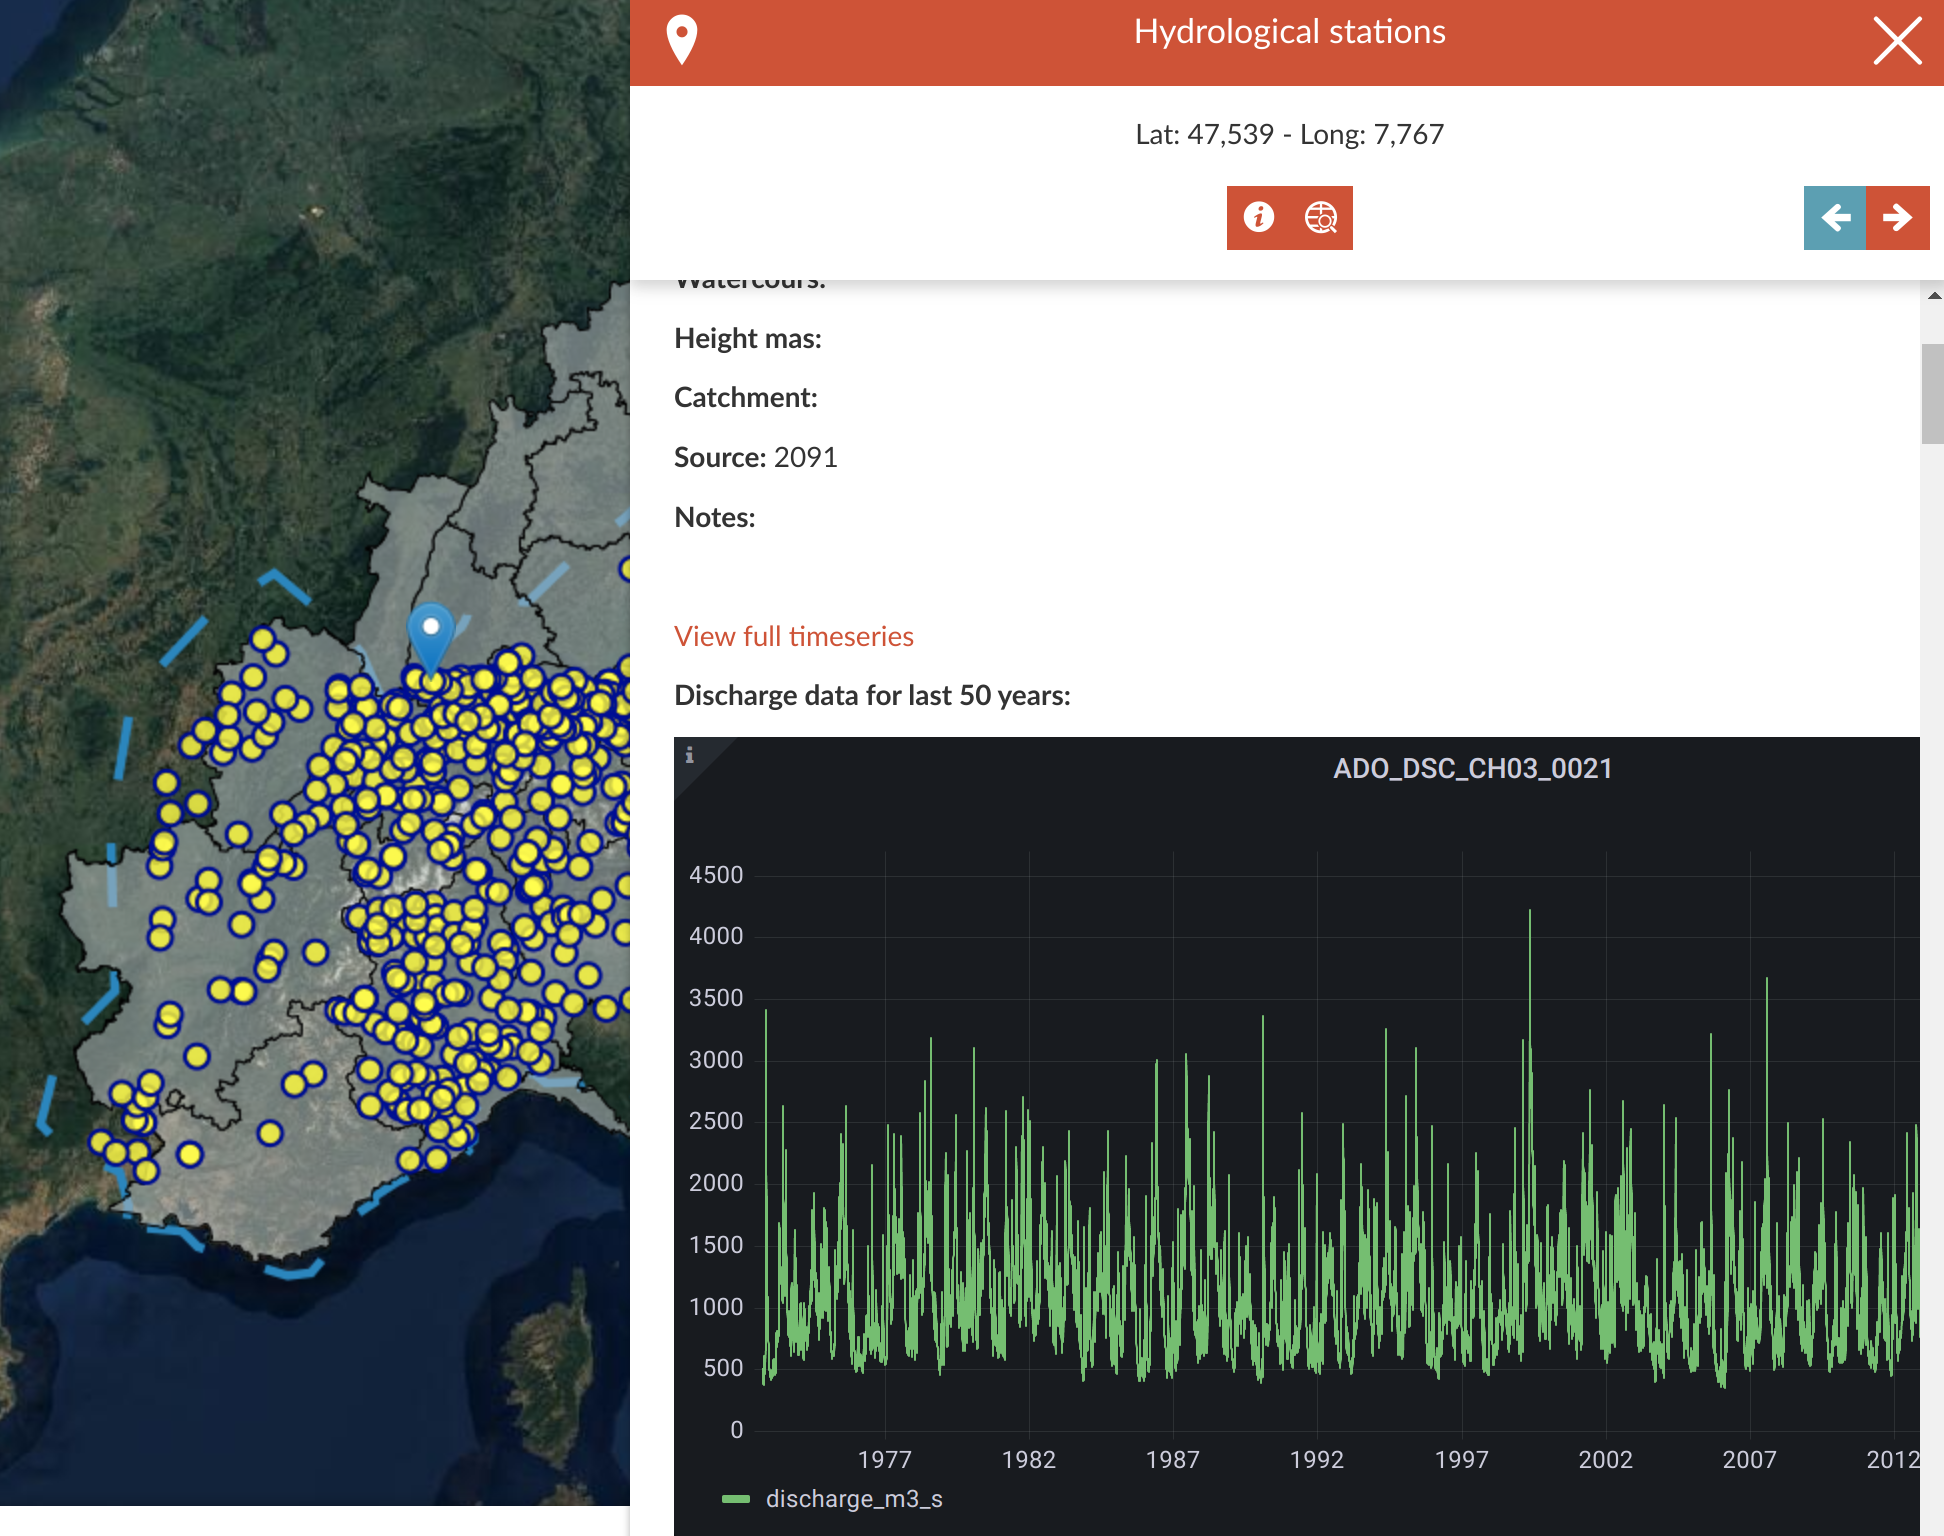Click the Lat/Long coordinates text
1944x1536 pixels.
coord(1289,134)
